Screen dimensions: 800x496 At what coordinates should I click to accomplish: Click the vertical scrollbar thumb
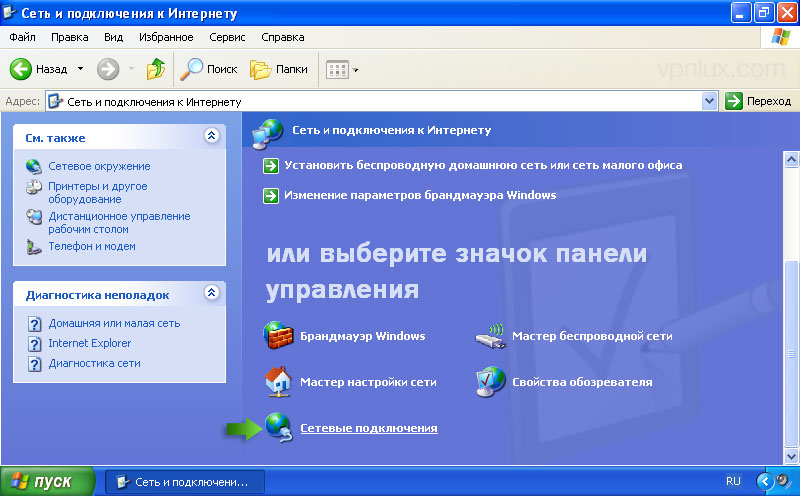[791, 354]
